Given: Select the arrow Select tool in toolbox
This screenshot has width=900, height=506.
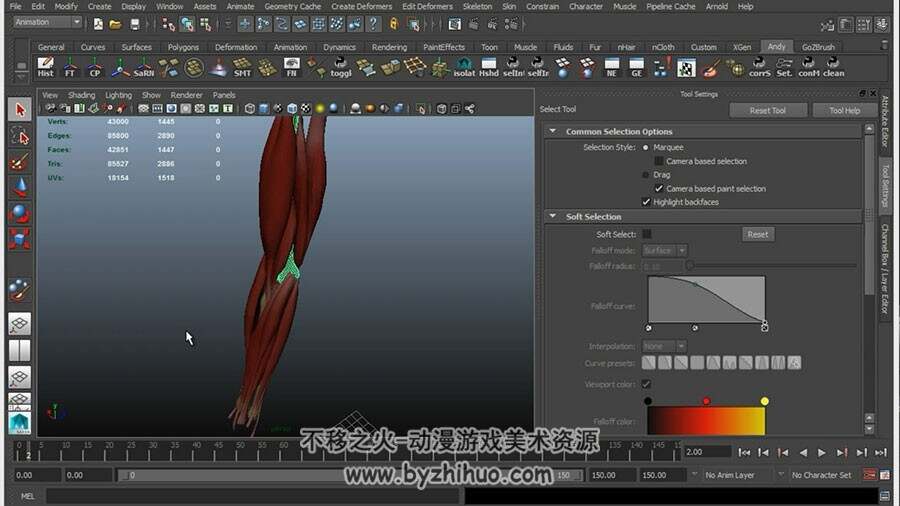Looking at the screenshot, I should pyautogui.click(x=20, y=109).
